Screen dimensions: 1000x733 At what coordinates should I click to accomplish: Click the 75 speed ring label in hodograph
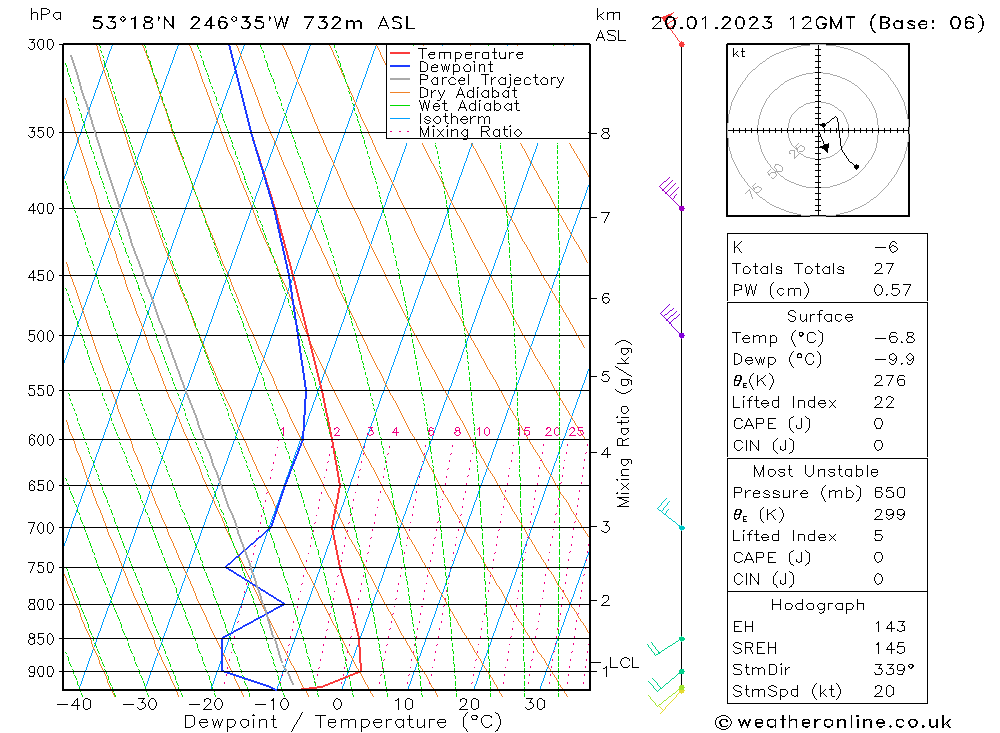click(x=754, y=190)
